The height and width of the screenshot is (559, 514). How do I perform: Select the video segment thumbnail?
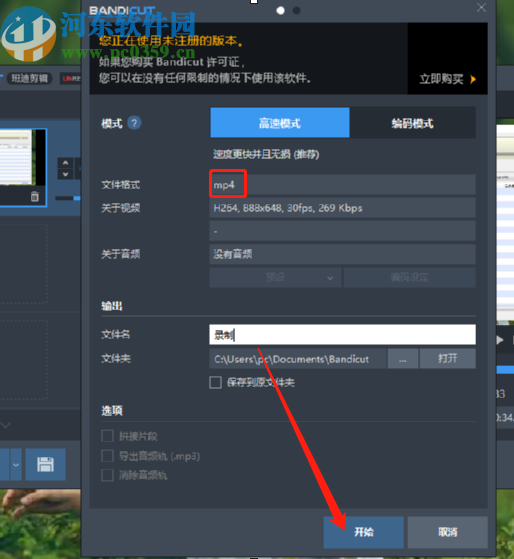tap(22, 158)
